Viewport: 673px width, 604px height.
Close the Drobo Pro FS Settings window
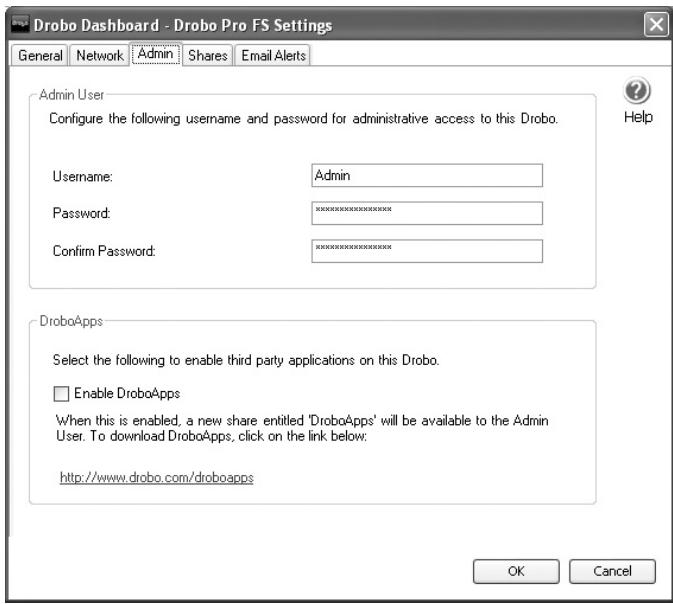(656, 24)
